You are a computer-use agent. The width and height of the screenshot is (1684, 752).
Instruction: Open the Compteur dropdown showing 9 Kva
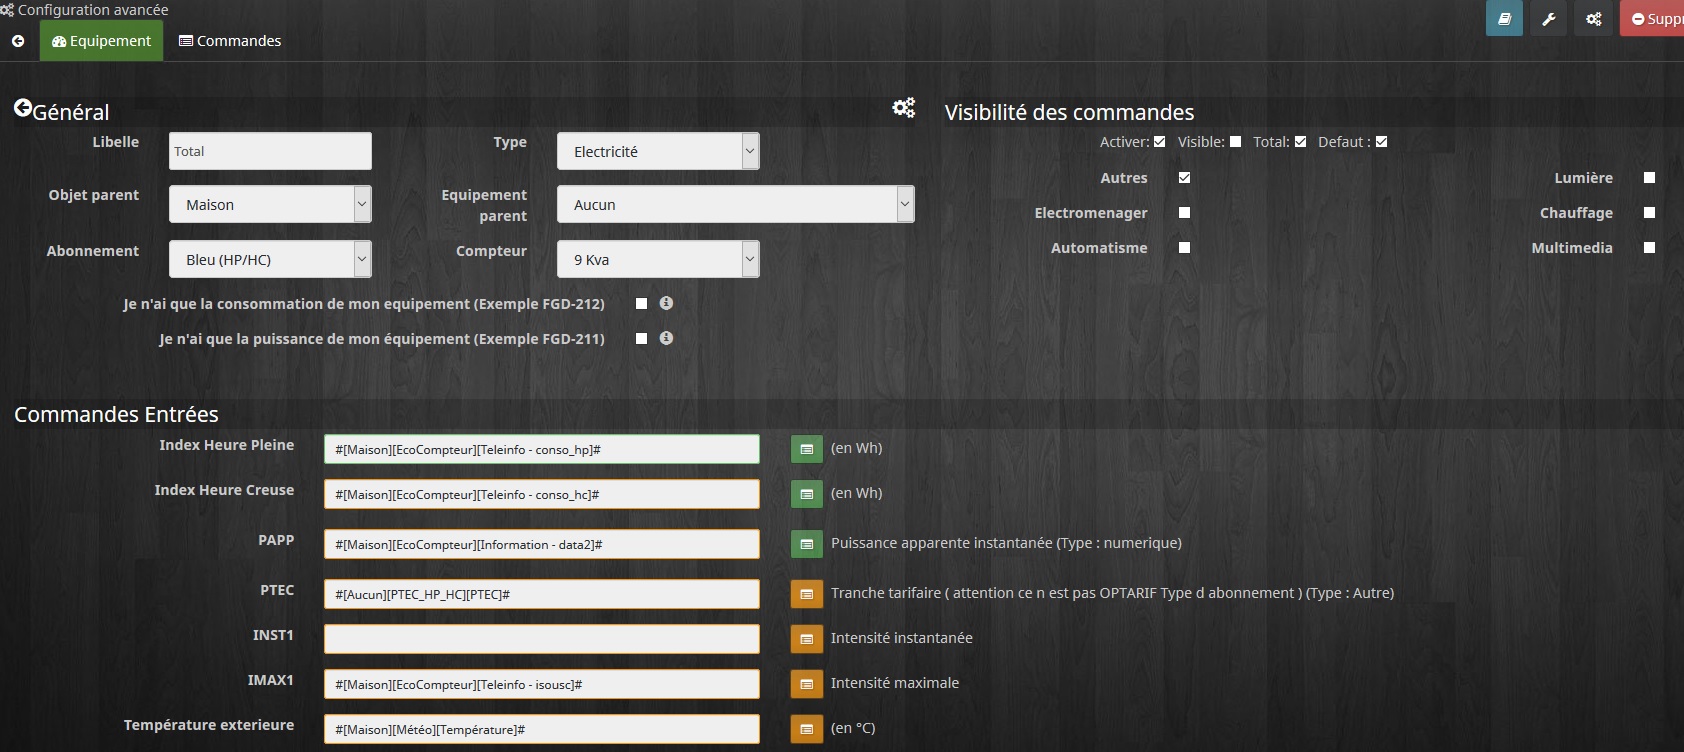tap(658, 259)
